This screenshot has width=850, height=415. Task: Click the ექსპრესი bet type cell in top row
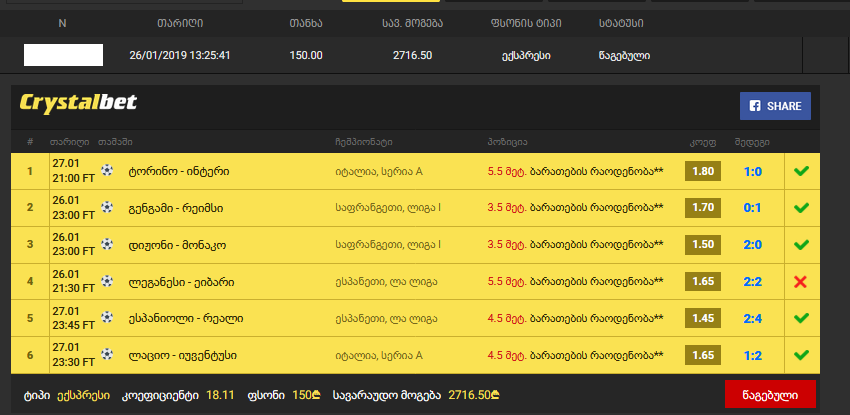526,55
